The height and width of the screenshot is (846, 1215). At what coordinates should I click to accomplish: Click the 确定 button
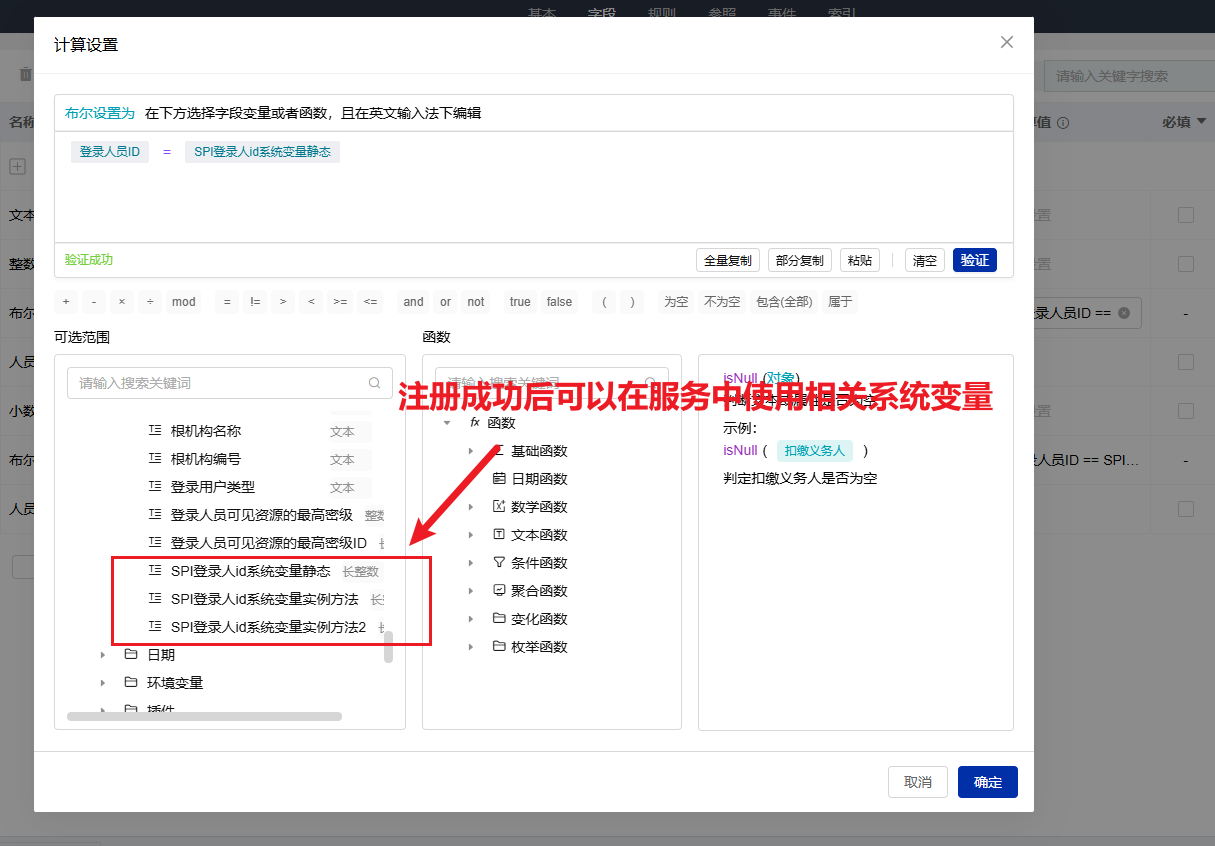(x=987, y=782)
